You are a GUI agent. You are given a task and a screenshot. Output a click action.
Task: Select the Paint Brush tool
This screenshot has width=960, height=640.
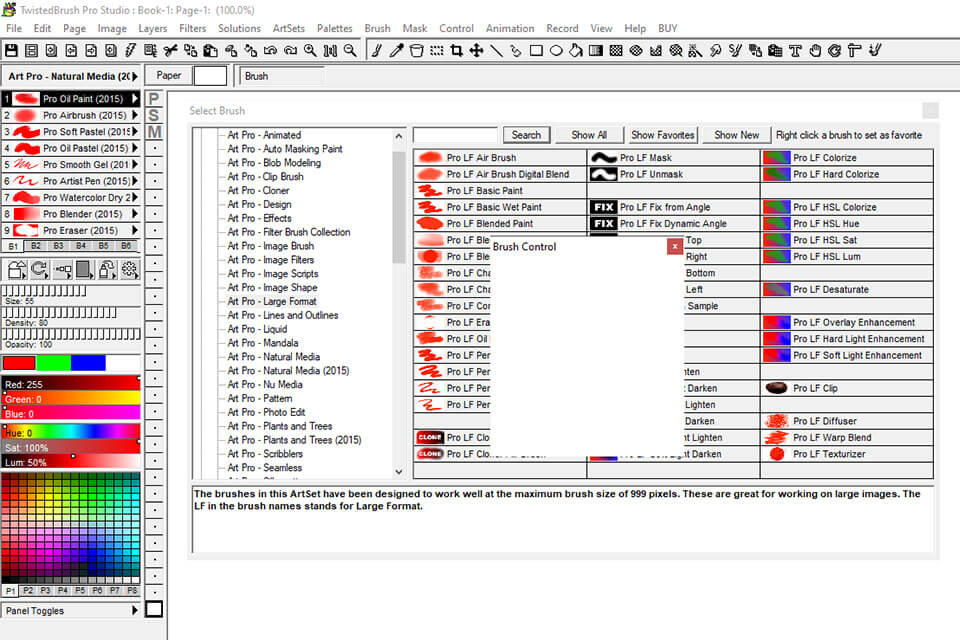coord(377,51)
